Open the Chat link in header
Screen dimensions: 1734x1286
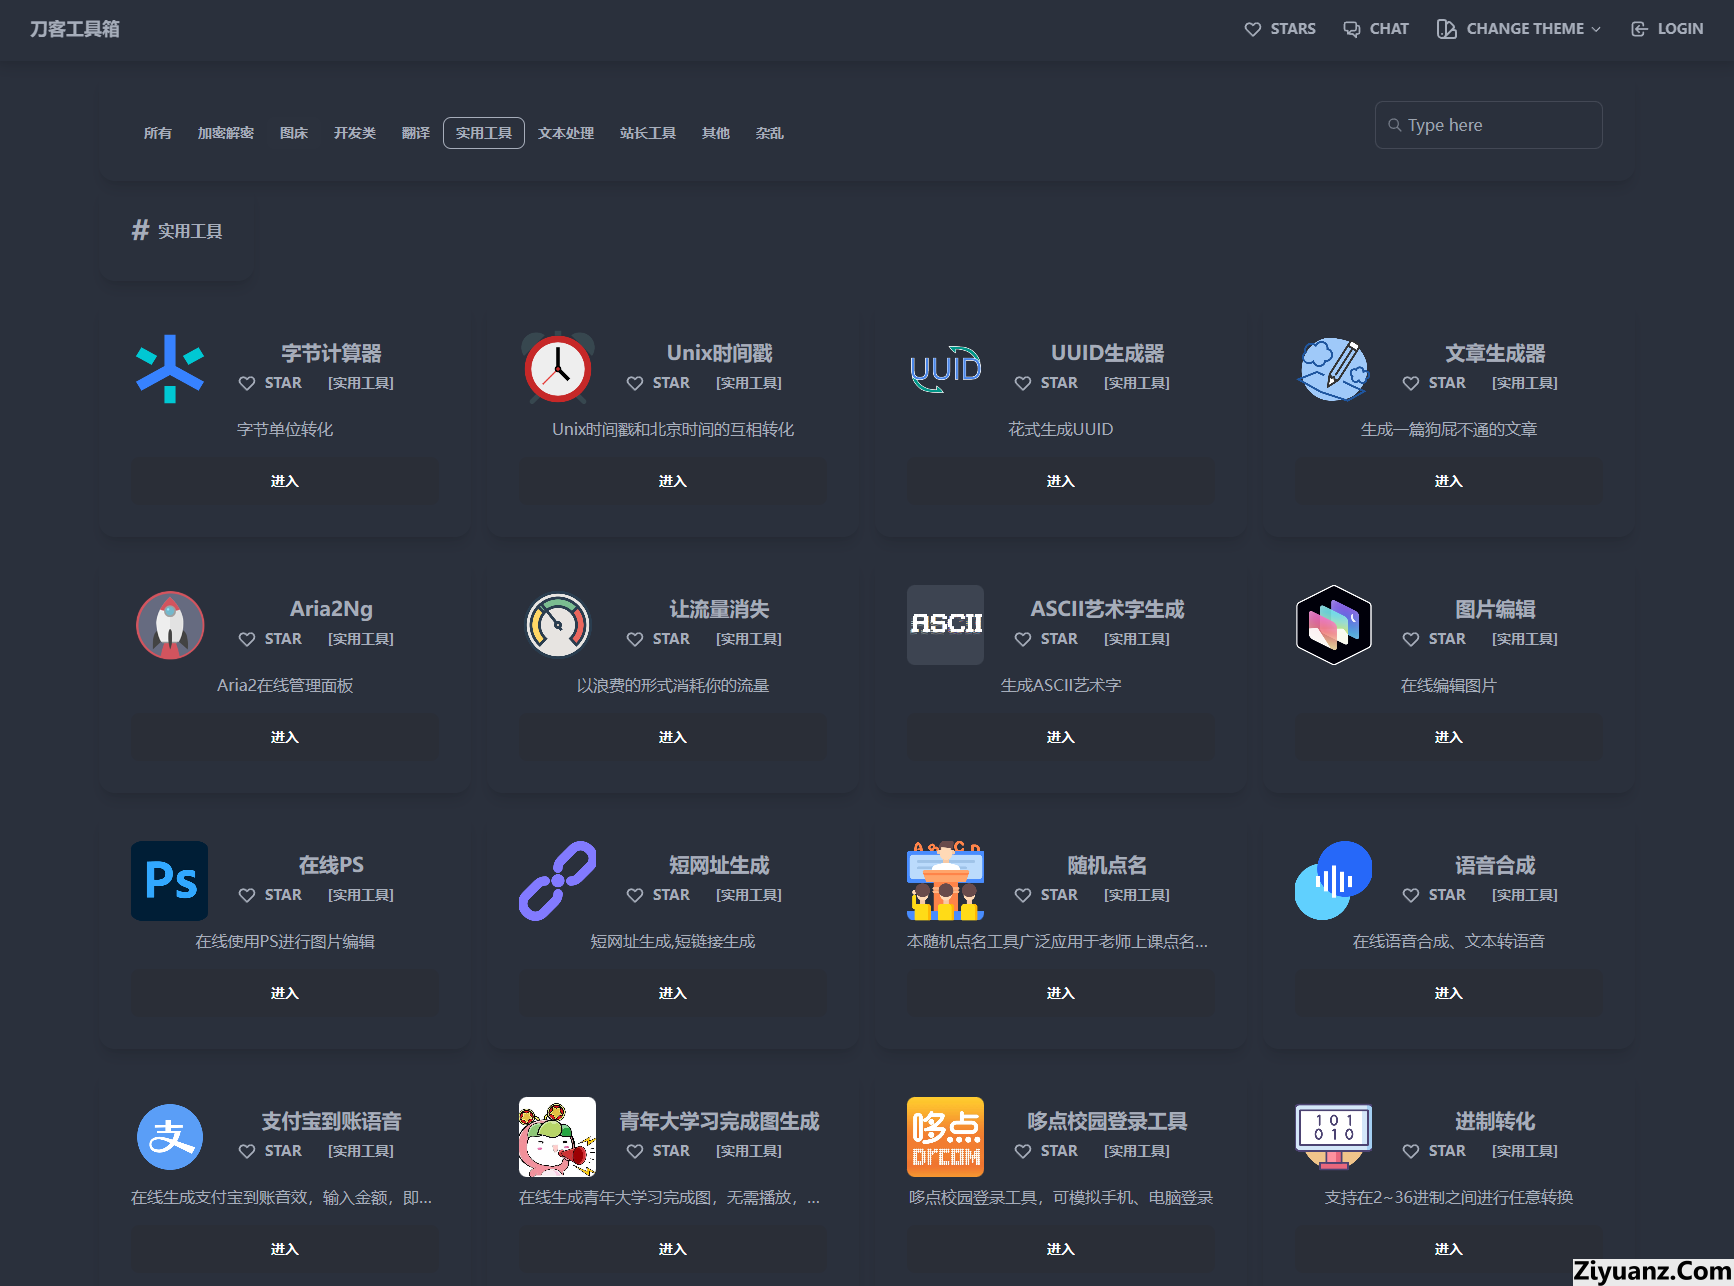[x=1376, y=29]
